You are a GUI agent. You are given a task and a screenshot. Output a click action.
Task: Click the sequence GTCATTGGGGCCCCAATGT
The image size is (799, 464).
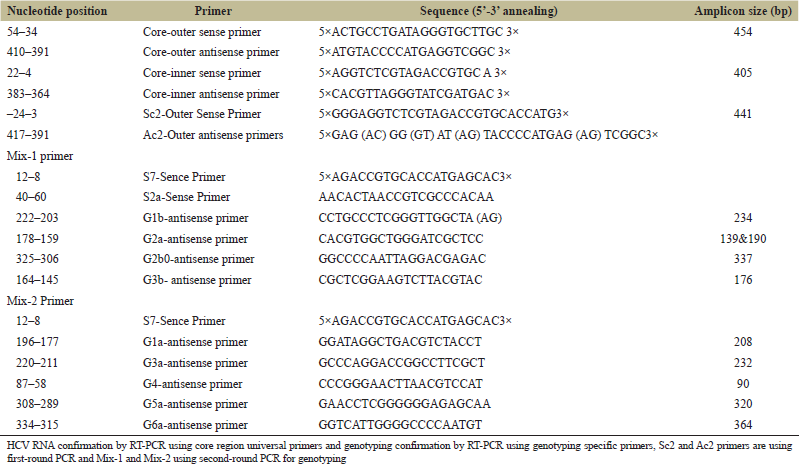tap(385, 424)
